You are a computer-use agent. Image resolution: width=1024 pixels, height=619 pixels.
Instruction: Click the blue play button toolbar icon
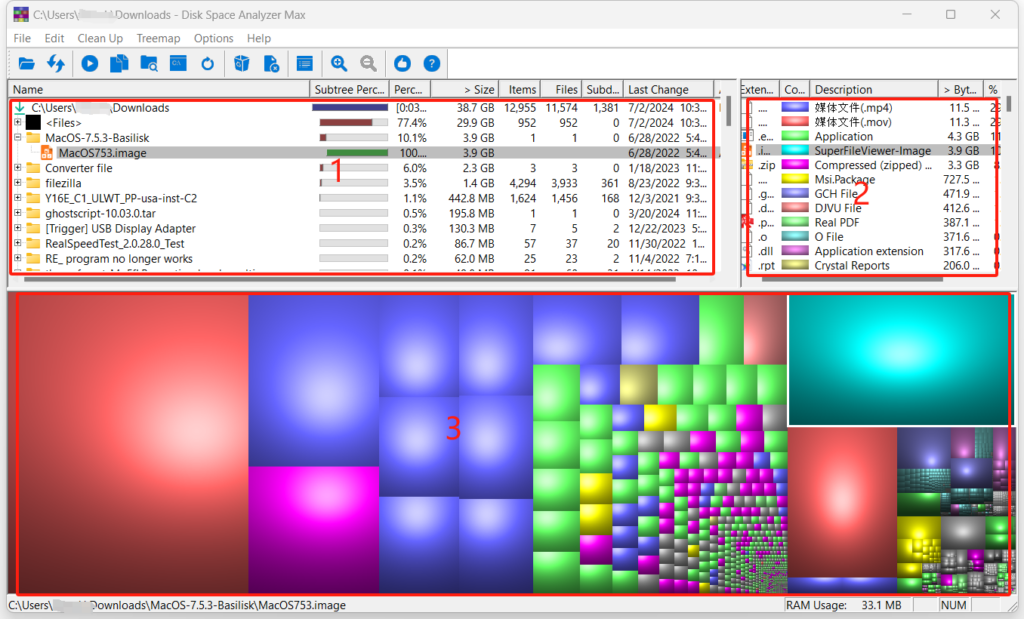[x=89, y=63]
